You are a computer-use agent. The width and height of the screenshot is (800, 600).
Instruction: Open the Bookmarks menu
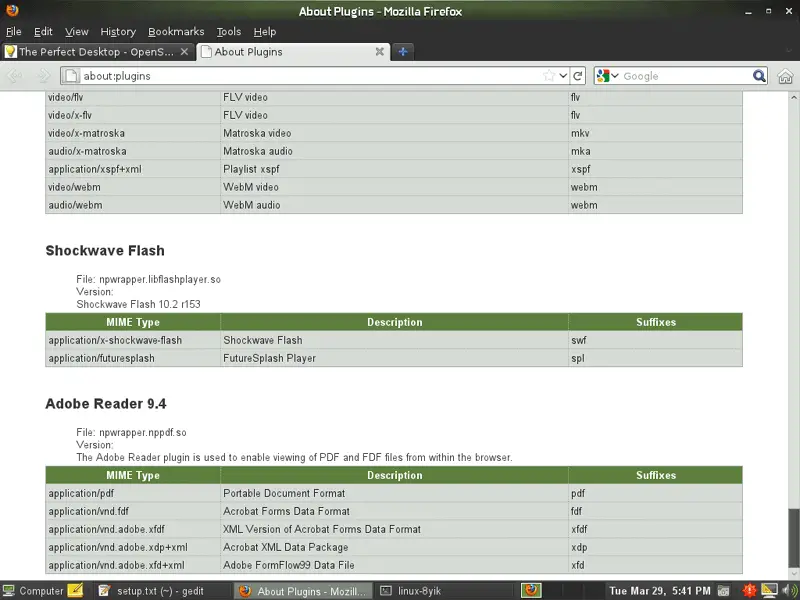[x=176, y=32]
